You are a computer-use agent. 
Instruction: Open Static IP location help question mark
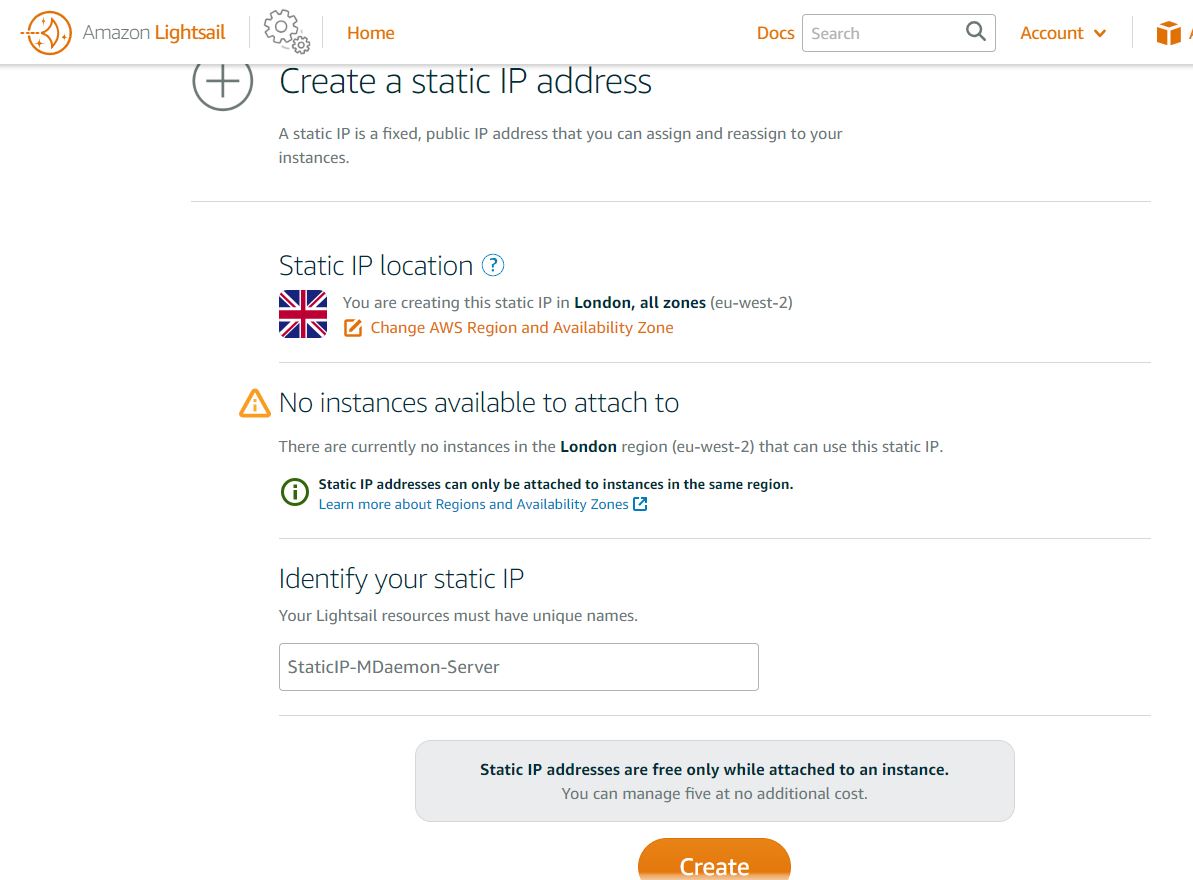[493, 265]
